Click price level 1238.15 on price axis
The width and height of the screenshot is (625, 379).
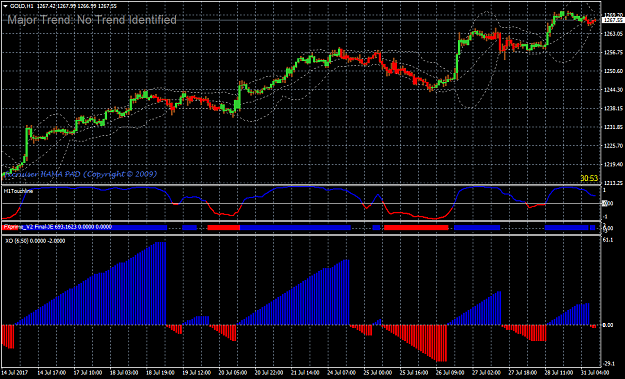click(613, 108)
